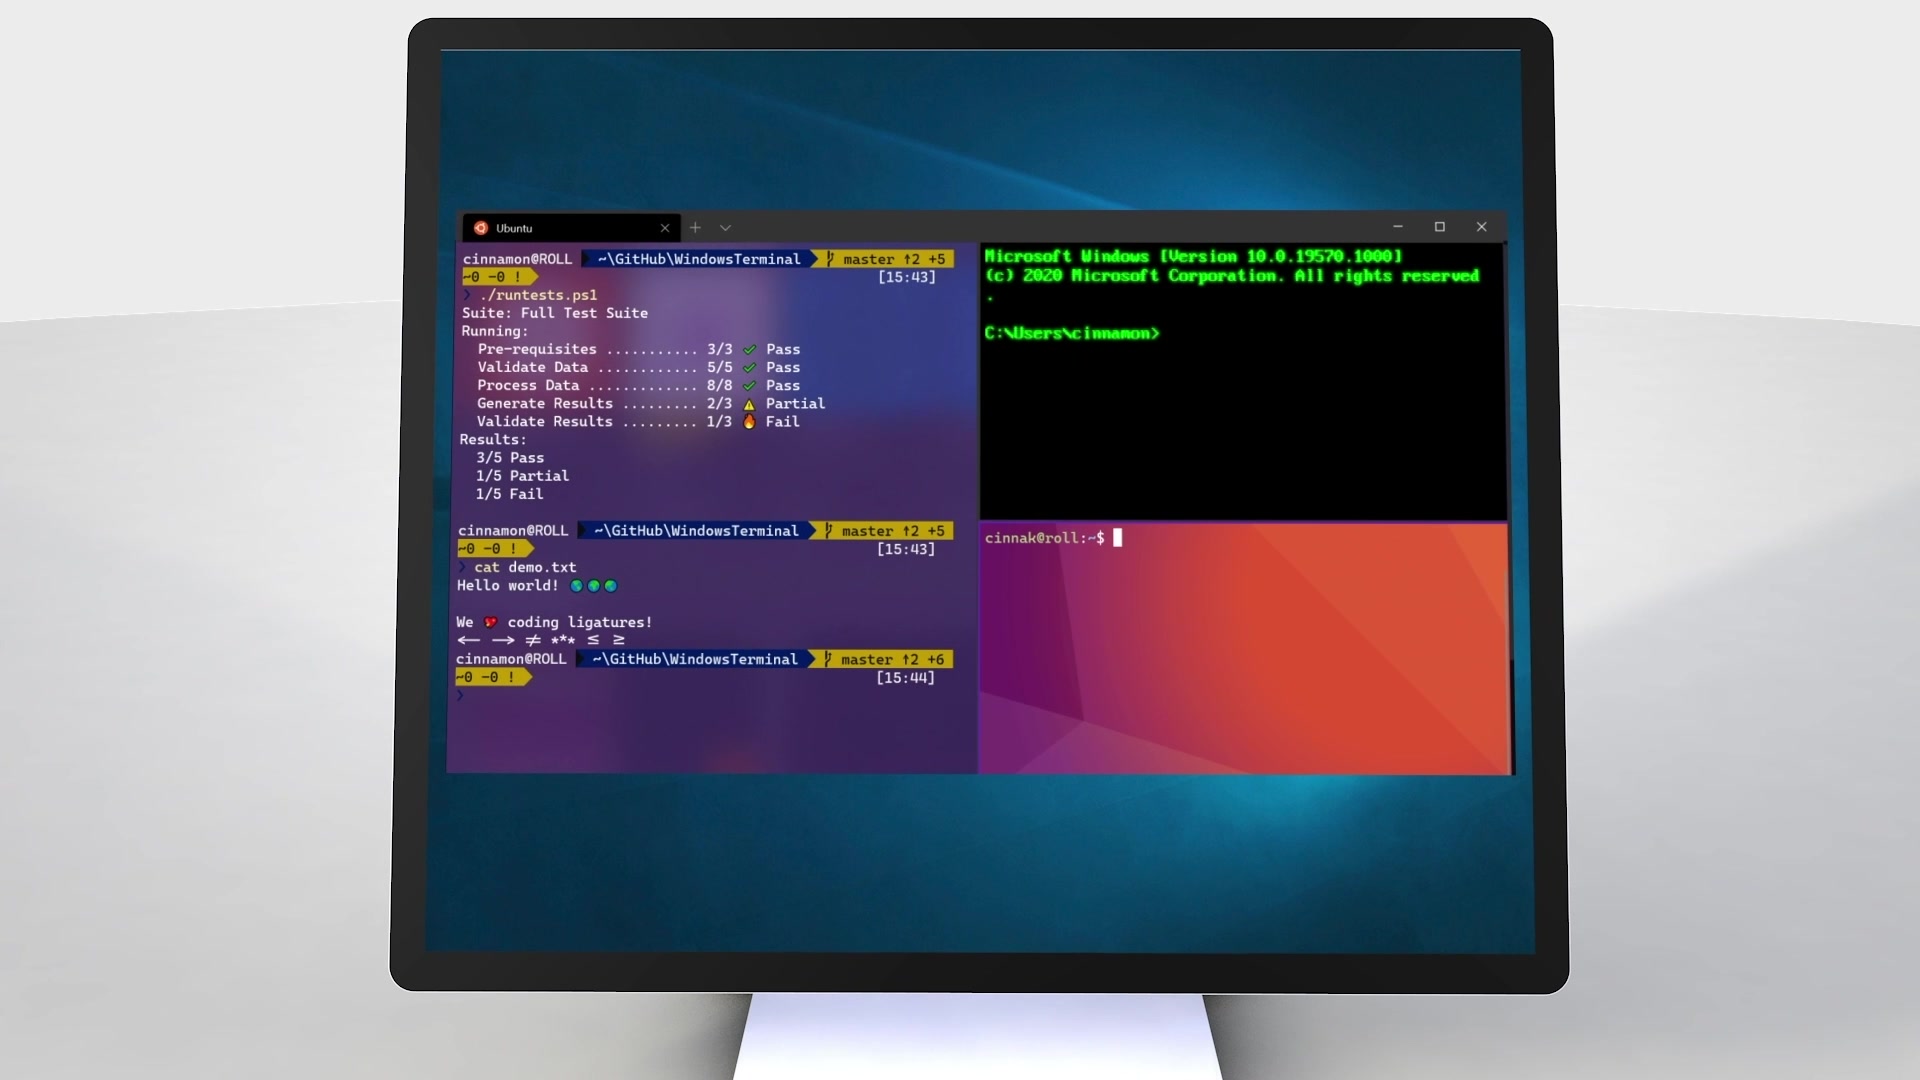The height and width of the screenshot is (1080, 1920).
Task: Click the './runtests.ps1' command text
Action: click(538, 295)
